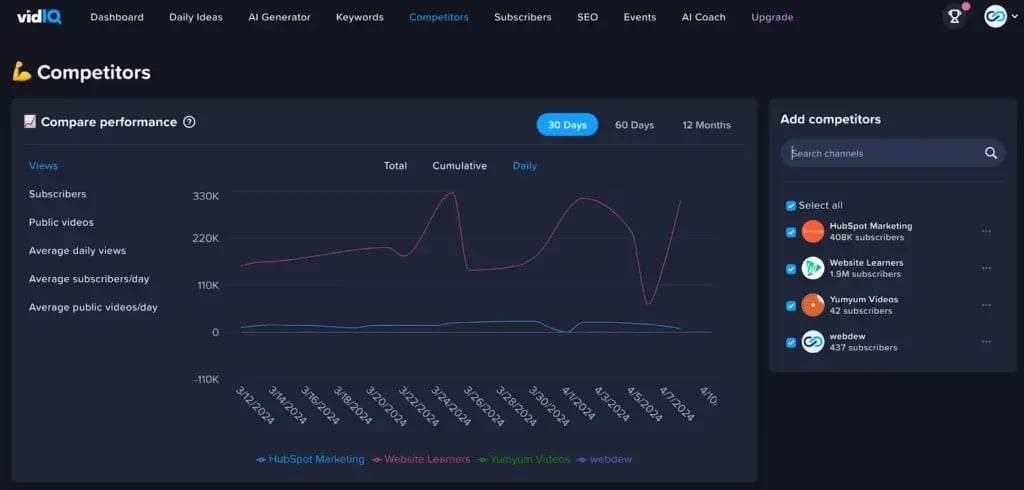Click the vidIQ logo

(x=38, y=16)
